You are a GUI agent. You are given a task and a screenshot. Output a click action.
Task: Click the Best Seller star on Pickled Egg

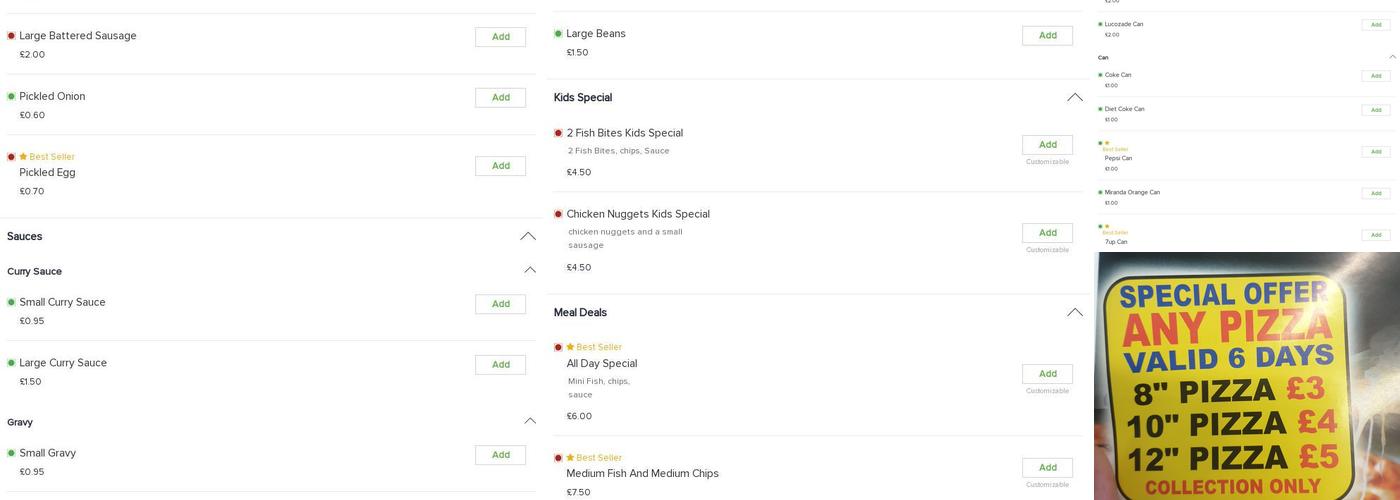click(x=23, y=157)
